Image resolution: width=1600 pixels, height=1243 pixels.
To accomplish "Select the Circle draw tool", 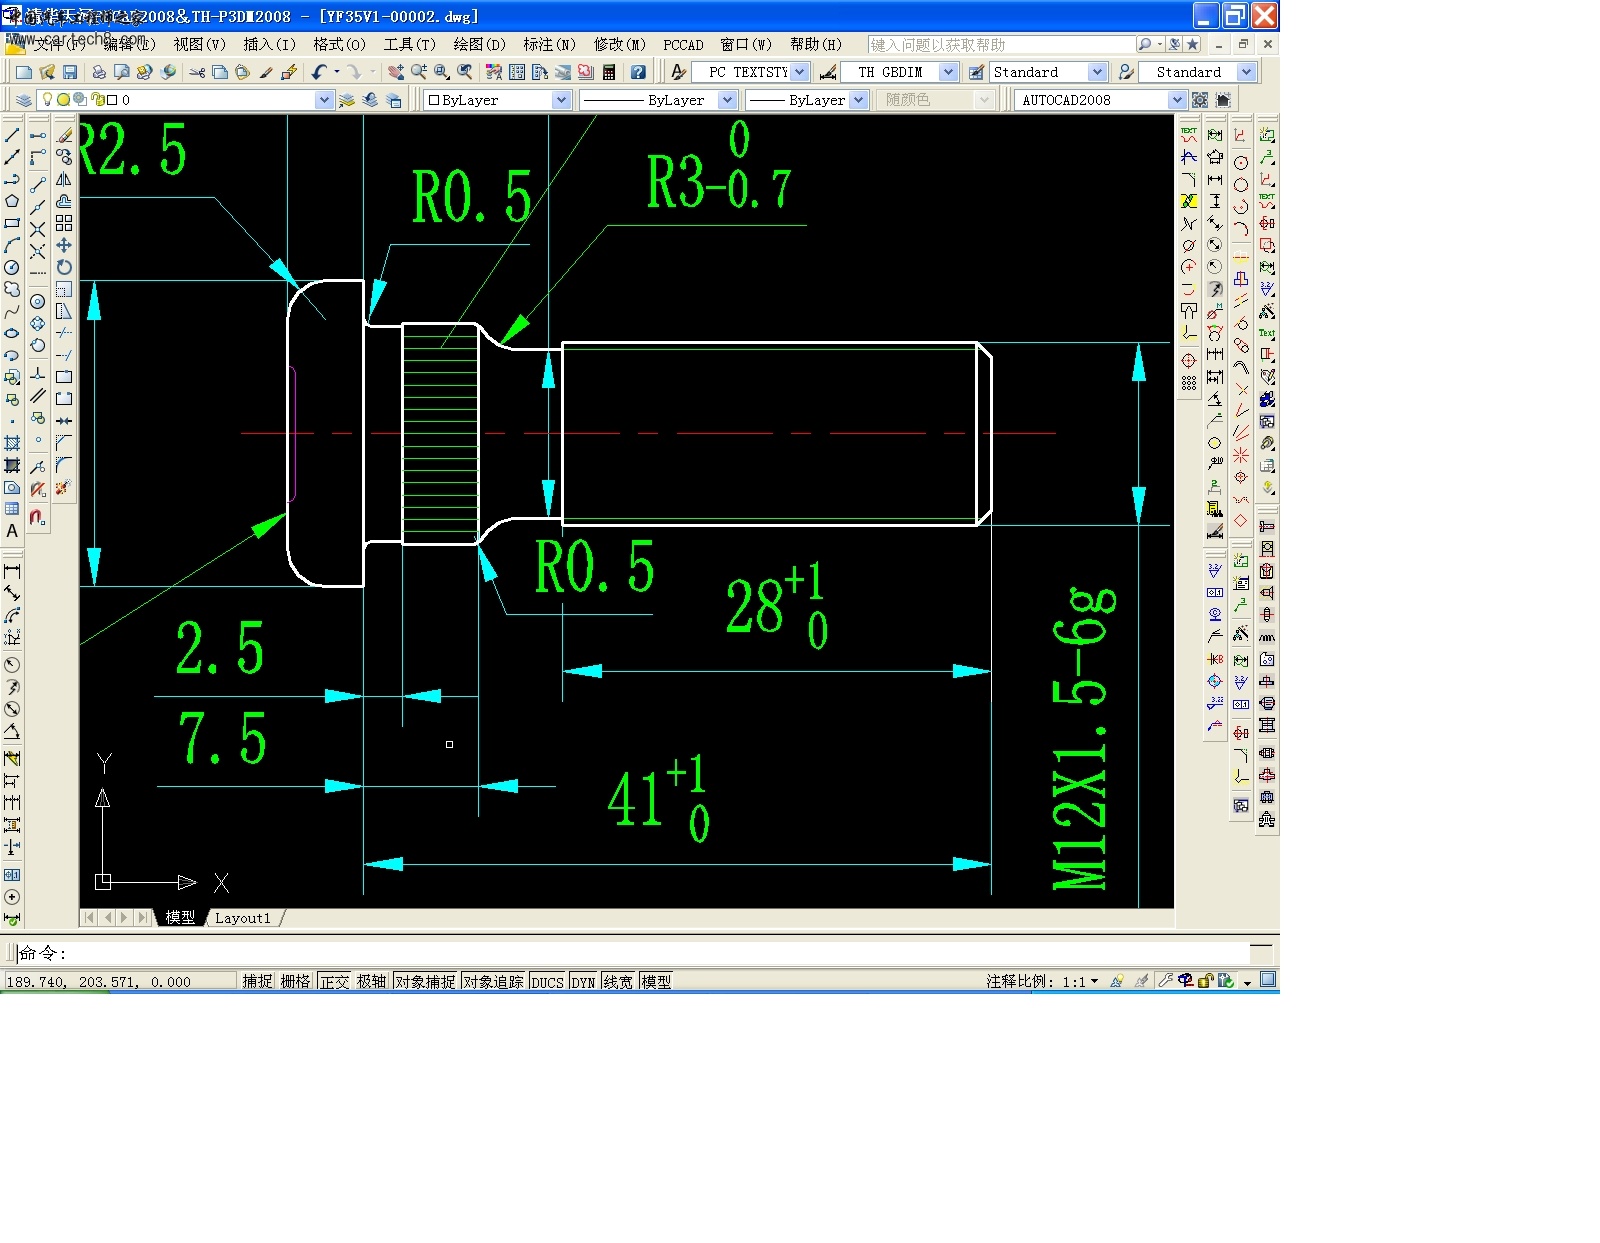I will (x=12, y=267).
